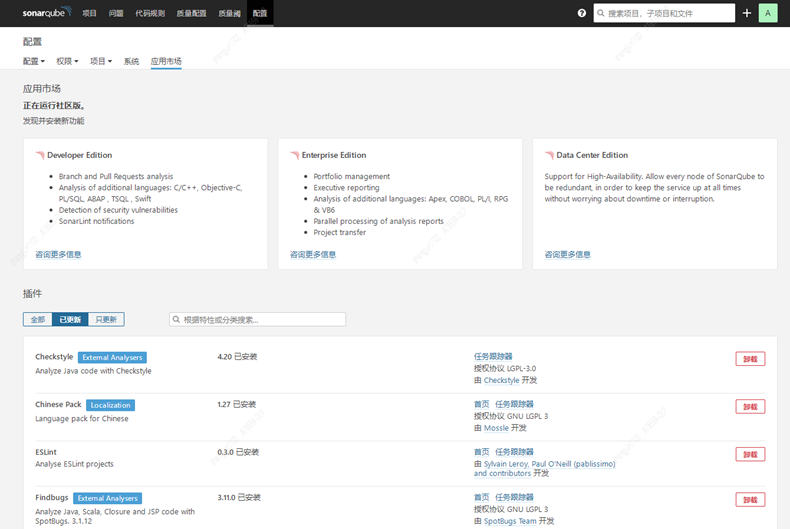Open Checkstyle 任务跟踪器 link

tap(493, 356)
